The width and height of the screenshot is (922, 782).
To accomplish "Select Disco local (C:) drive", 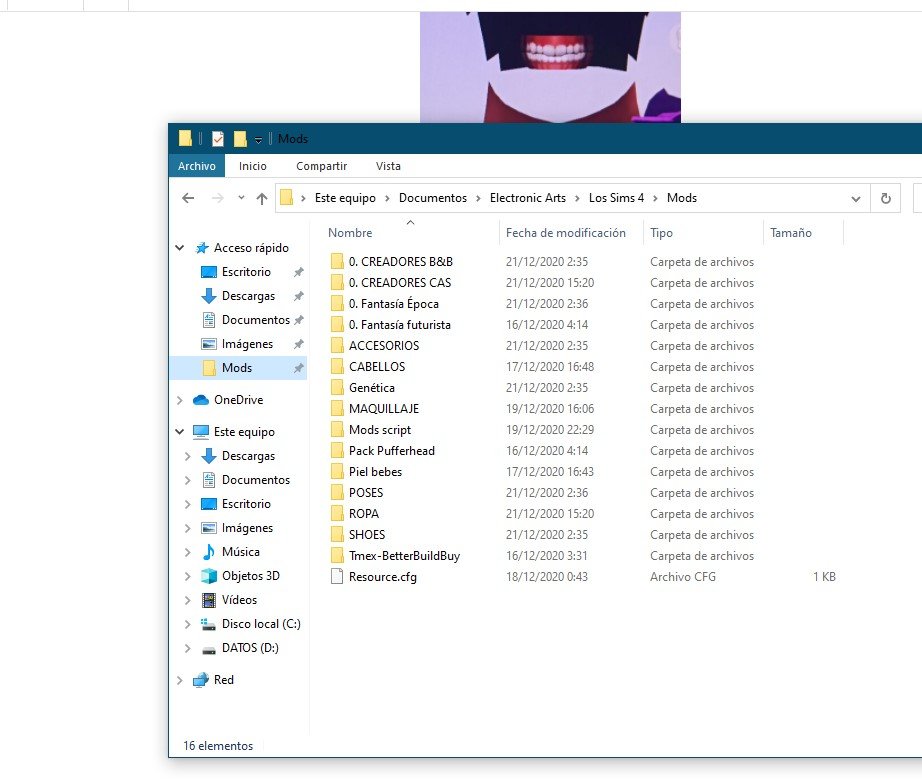I will pyautogui.click(x=260, y=624).
